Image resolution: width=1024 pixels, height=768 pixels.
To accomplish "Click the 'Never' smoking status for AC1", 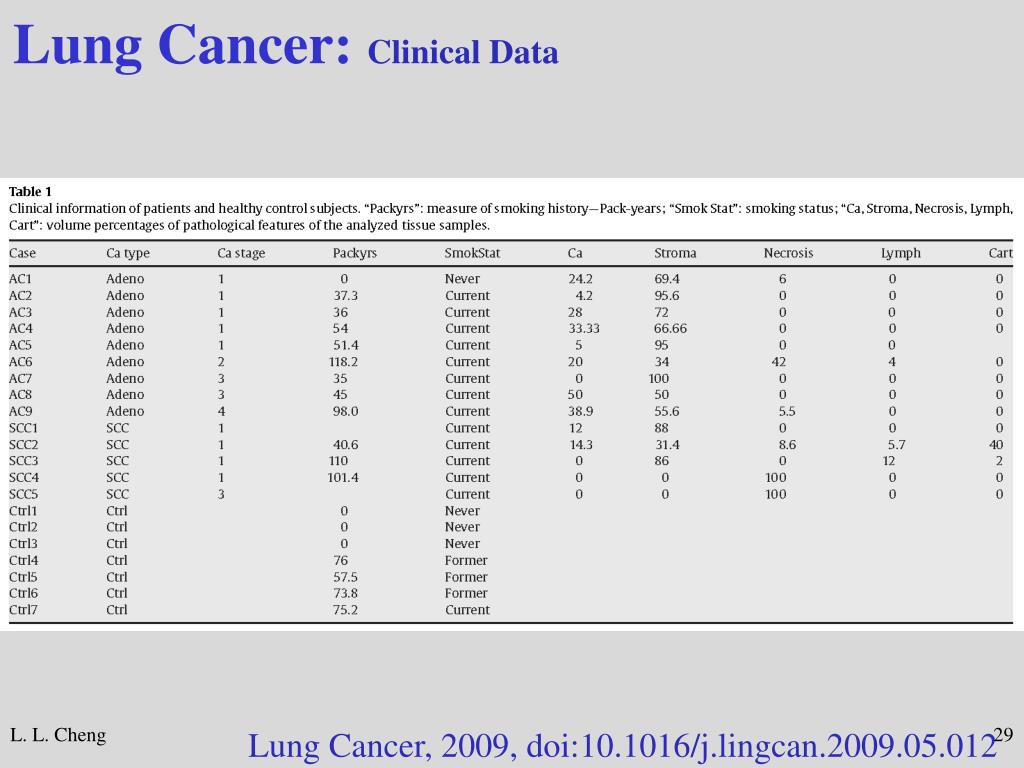I will 462,279.
